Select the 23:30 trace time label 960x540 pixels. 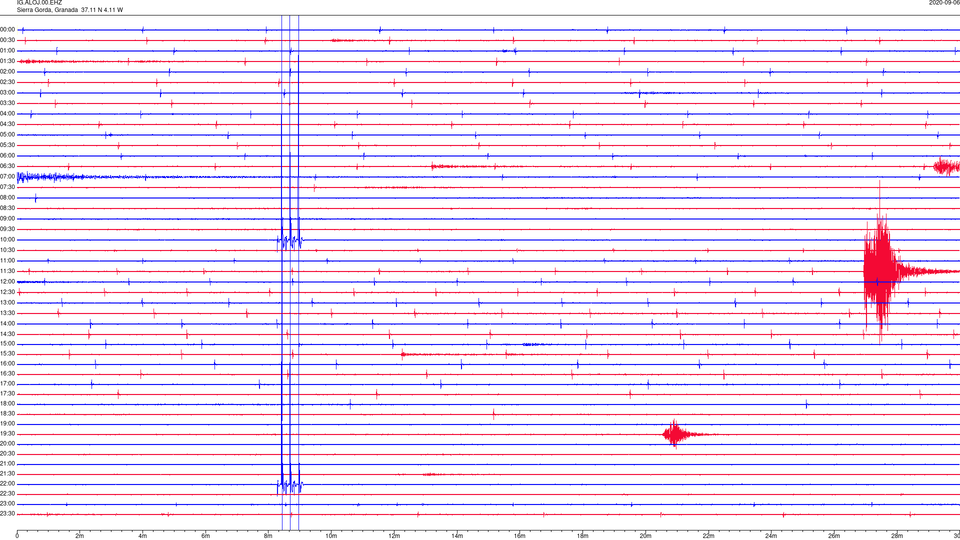click(7, 514)
